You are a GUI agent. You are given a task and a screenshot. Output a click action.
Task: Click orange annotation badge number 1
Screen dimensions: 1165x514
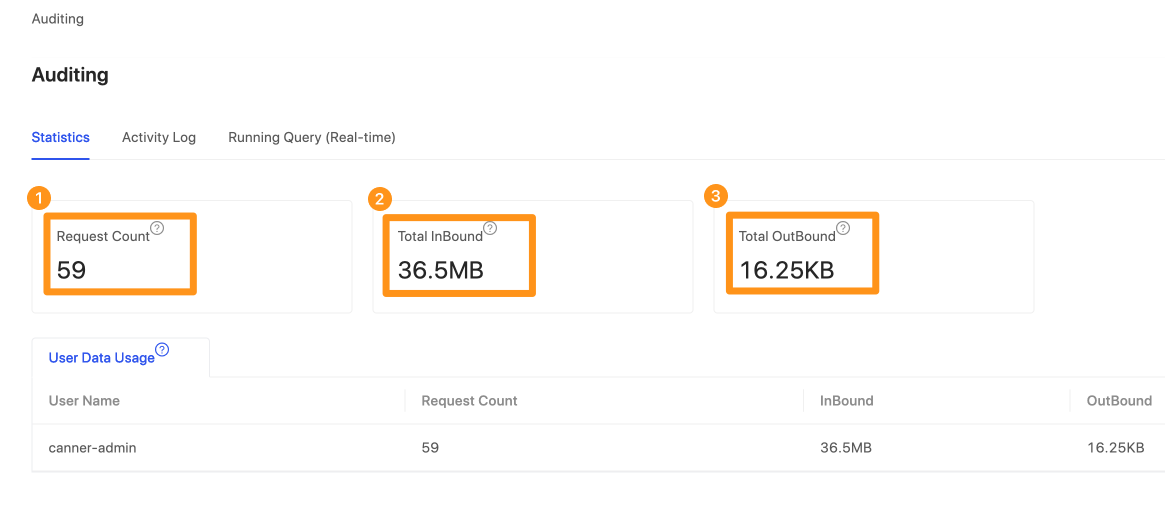39,198
